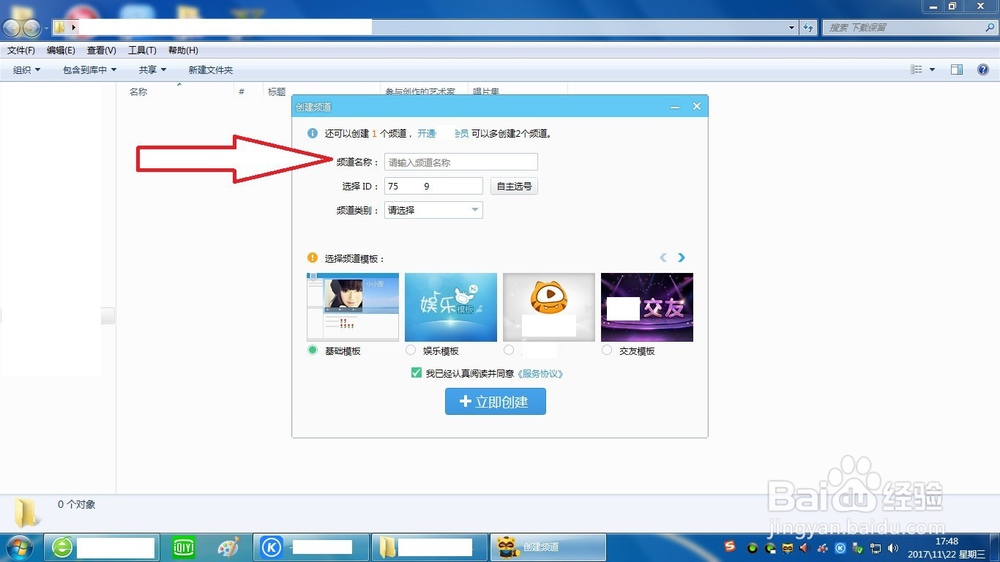Viewport: 1000px width, 562px height.
Task: Click the info icon beside 还可以创建
Action: 312,133
